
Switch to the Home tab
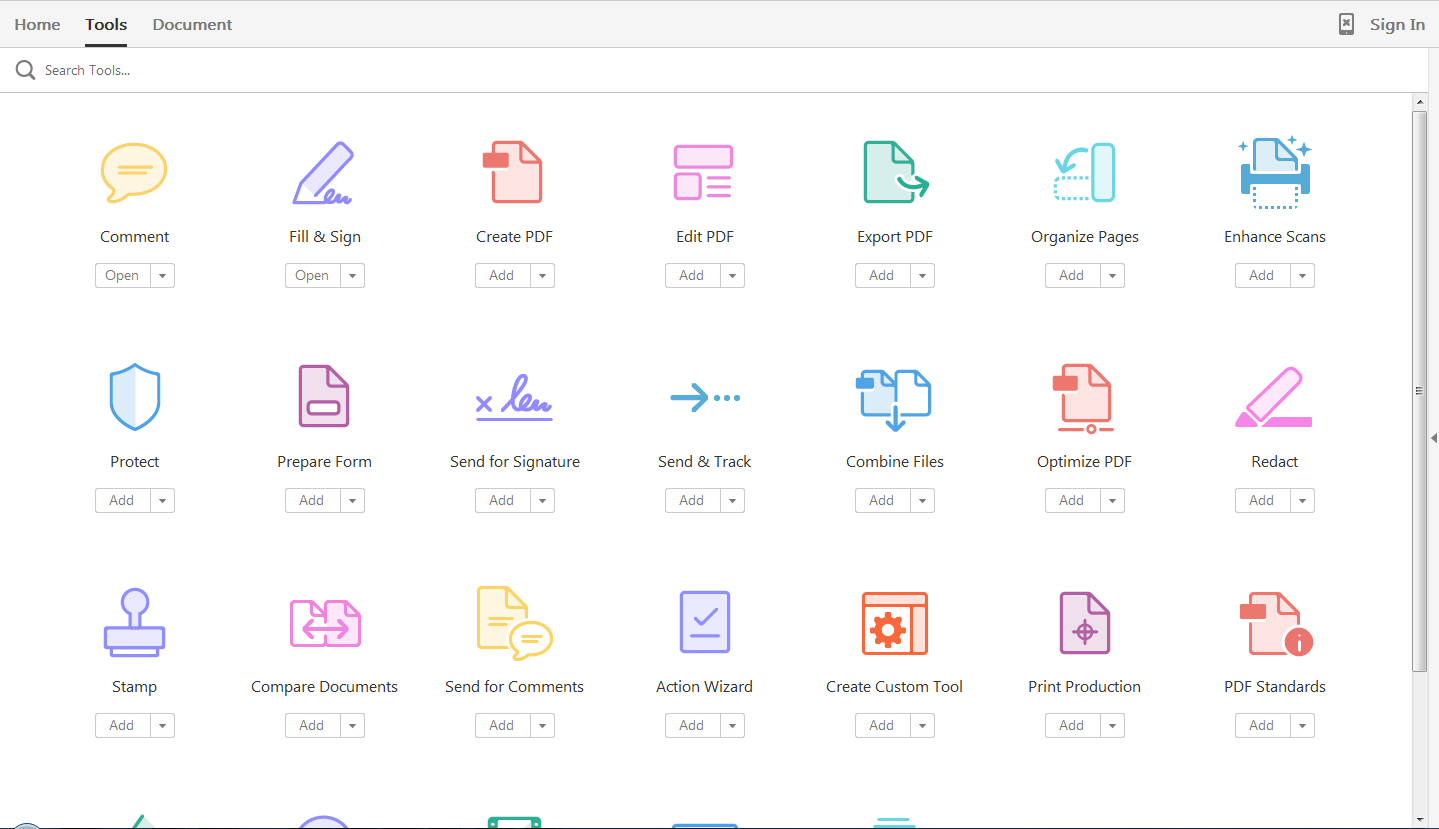coord(37,24)
